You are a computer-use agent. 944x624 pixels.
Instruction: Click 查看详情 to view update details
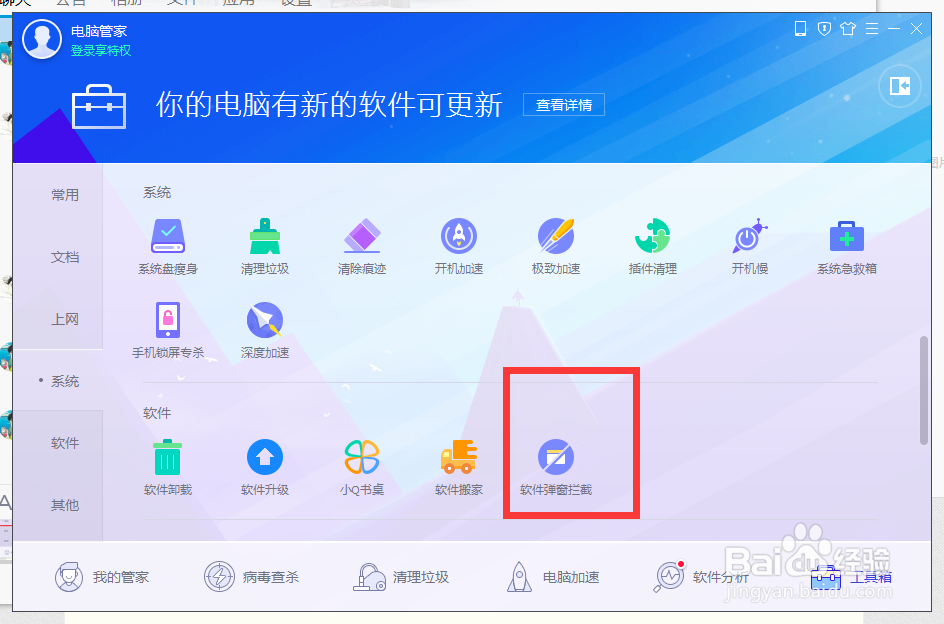click(563, 104)
